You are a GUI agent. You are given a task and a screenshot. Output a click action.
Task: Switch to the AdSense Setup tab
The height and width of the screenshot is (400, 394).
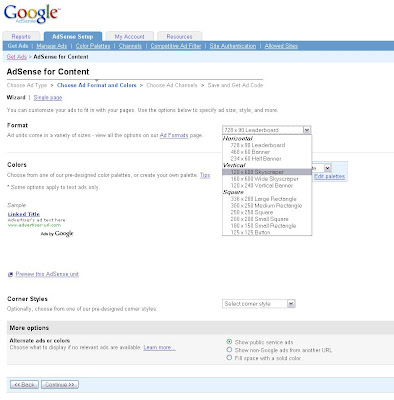click(x=73, y=36)
